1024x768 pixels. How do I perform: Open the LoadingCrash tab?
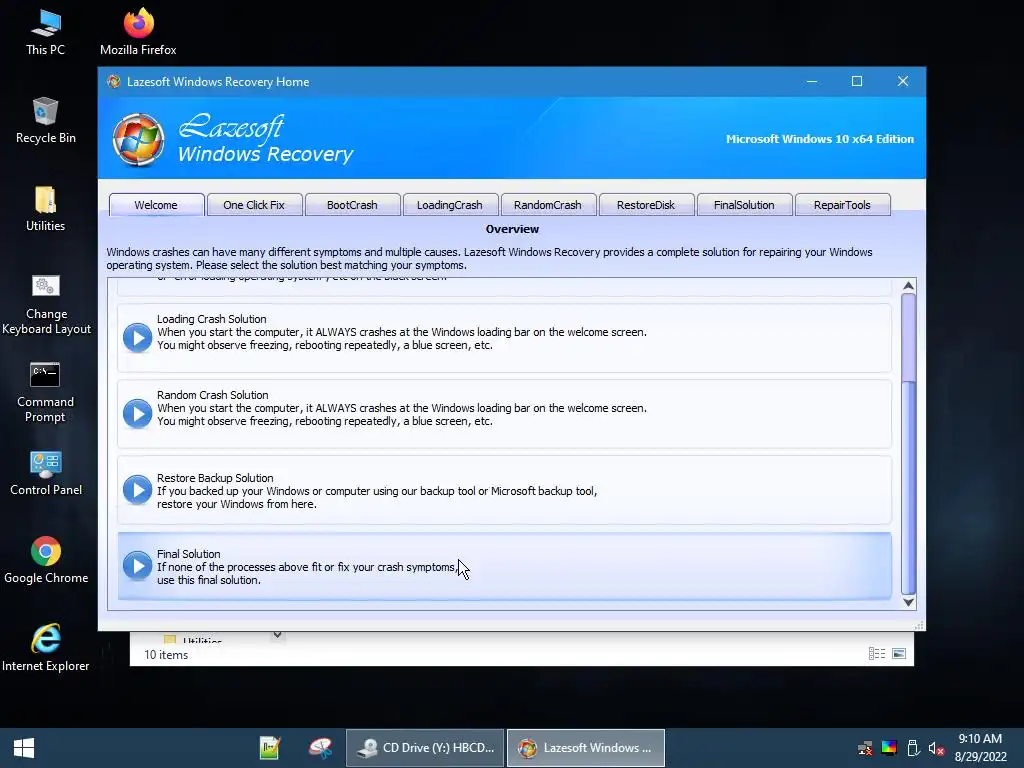tap(450, 205)
